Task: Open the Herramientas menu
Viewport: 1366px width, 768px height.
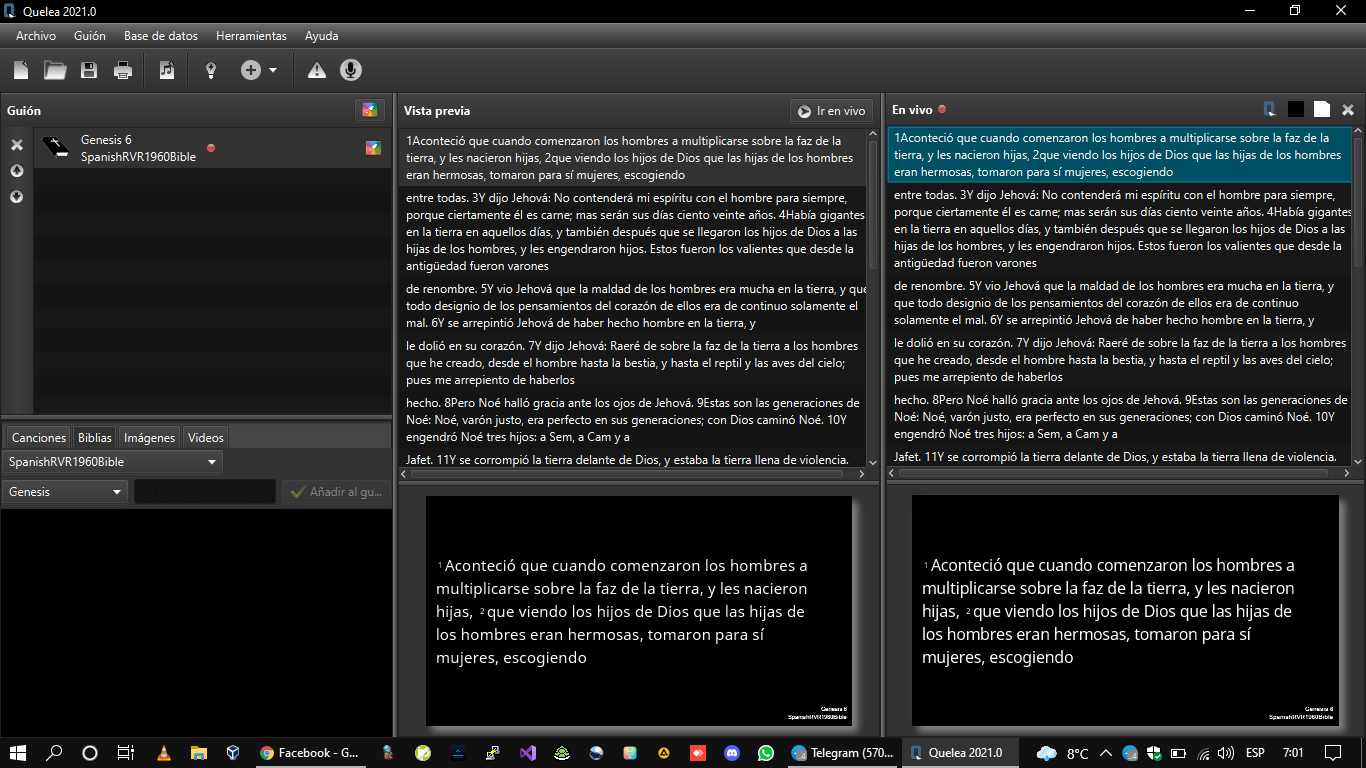Action: (251, 35)
